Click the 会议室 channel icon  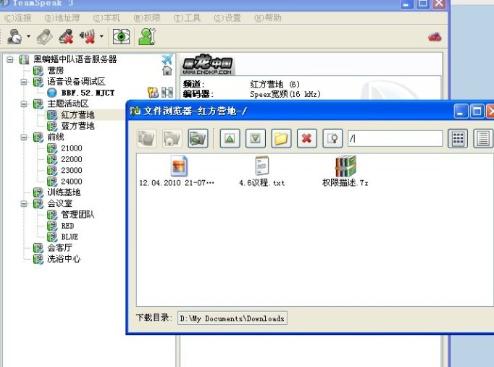point(38,204)
